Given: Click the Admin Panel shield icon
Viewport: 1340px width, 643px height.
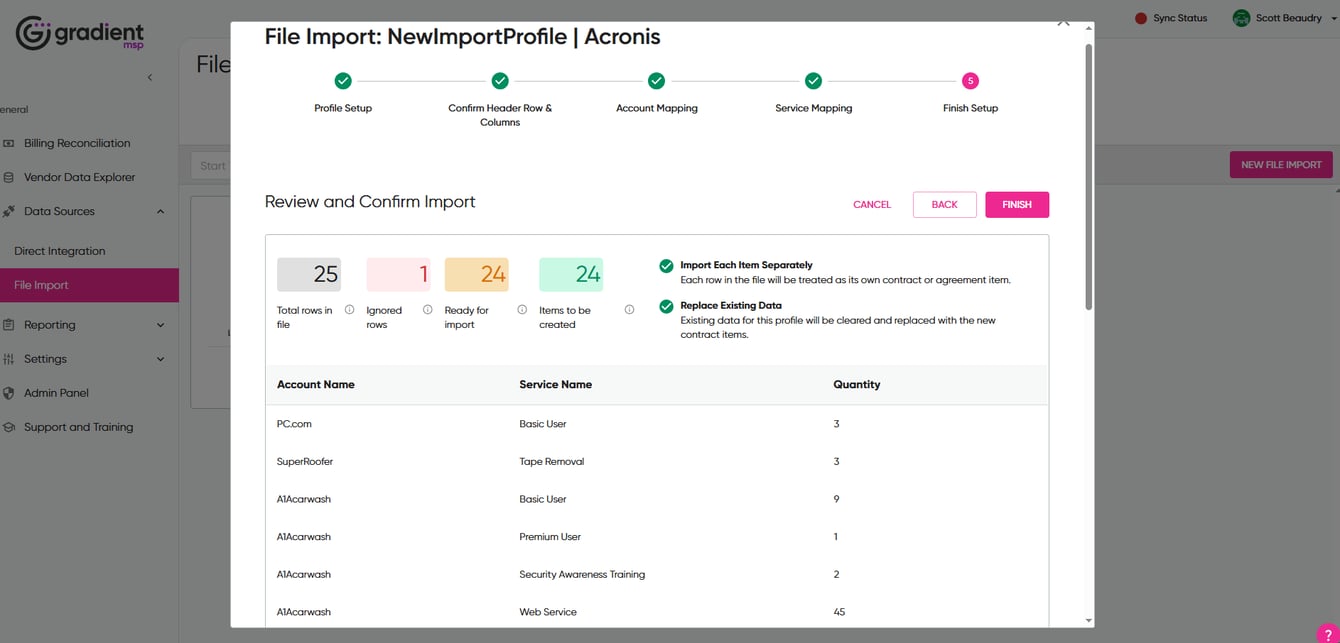Looking at the screenshot, I should (x=9, y=393).
